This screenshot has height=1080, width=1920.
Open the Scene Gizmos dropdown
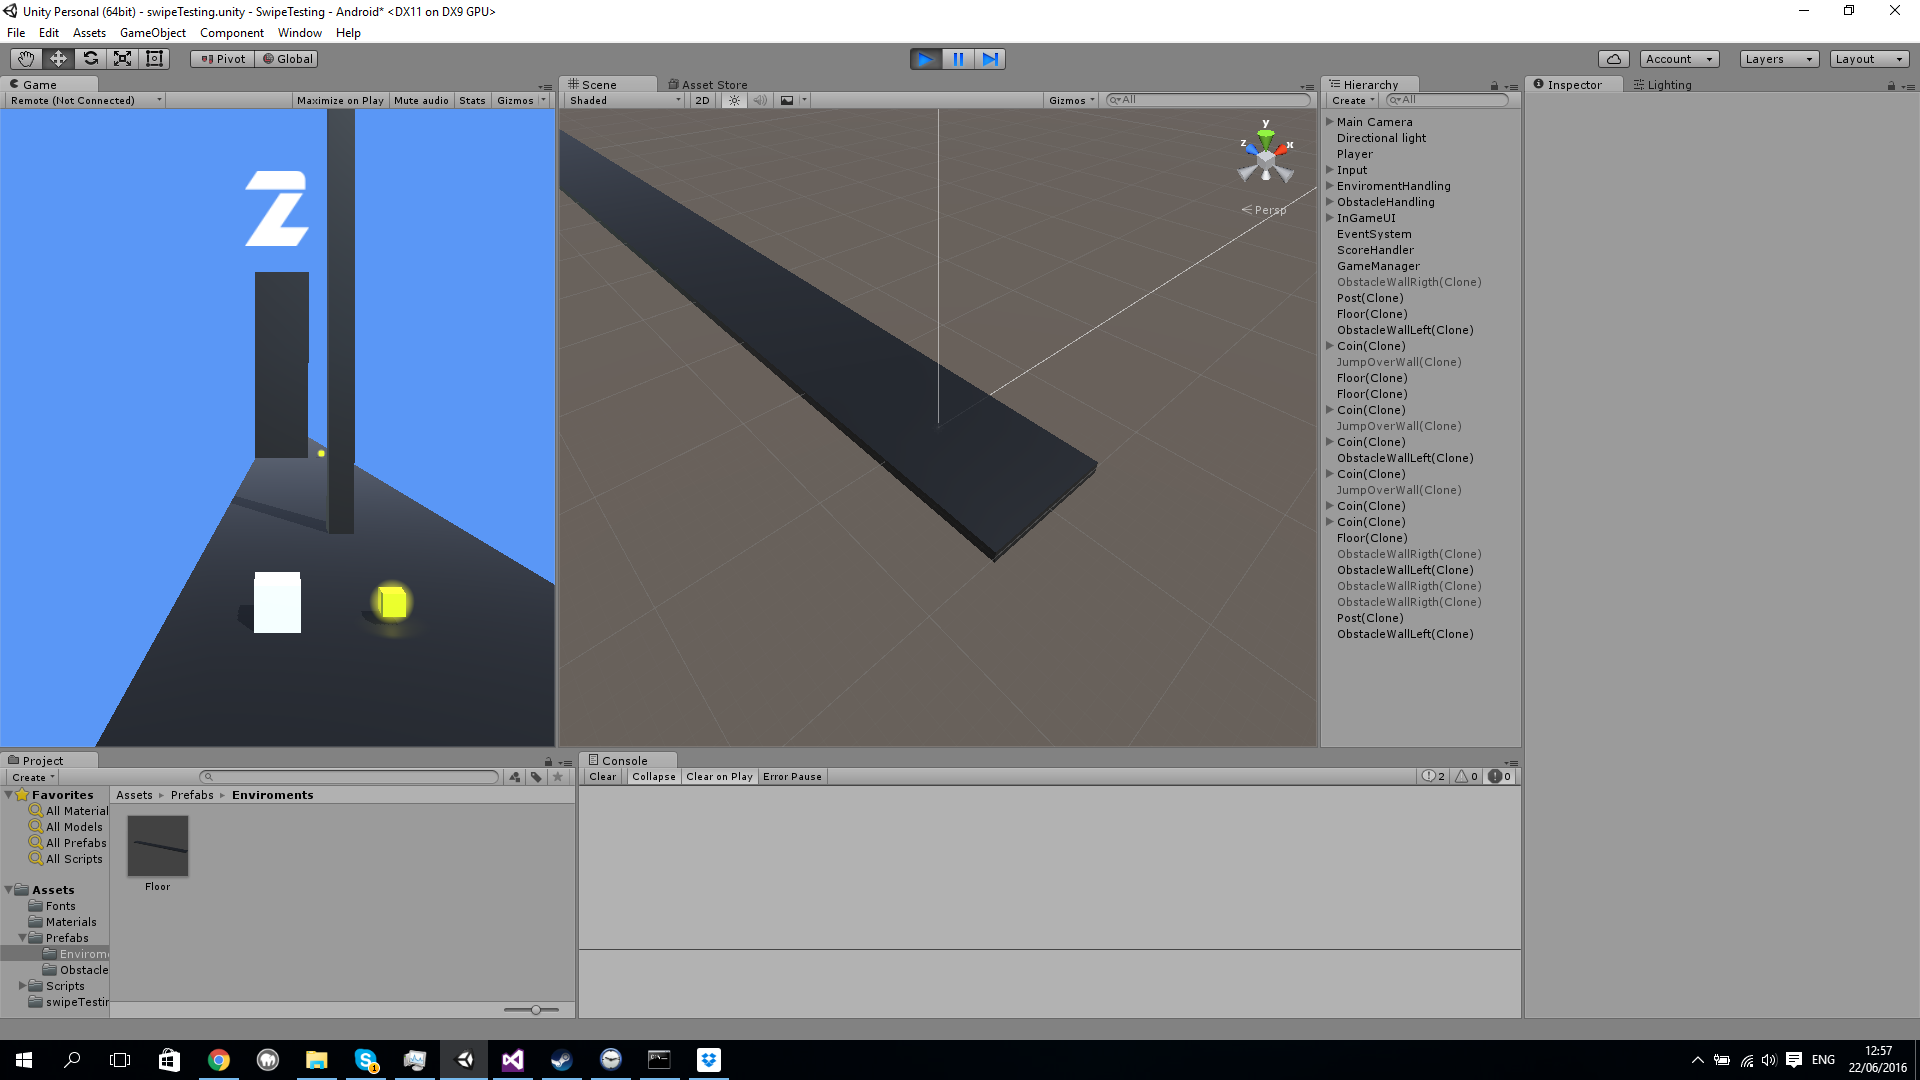(1072, 100)
